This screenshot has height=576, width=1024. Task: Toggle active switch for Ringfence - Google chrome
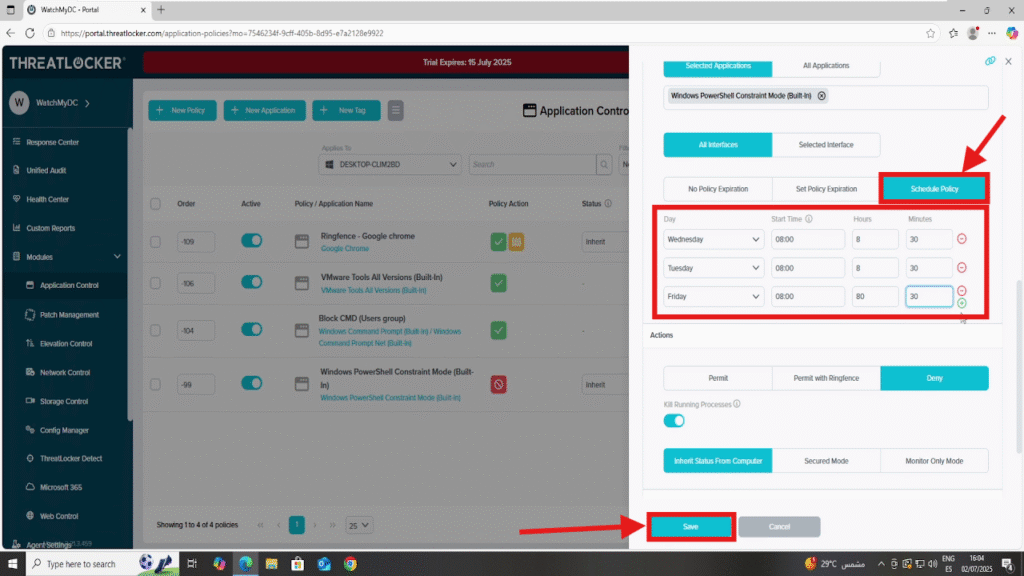(x=251, y=240)
